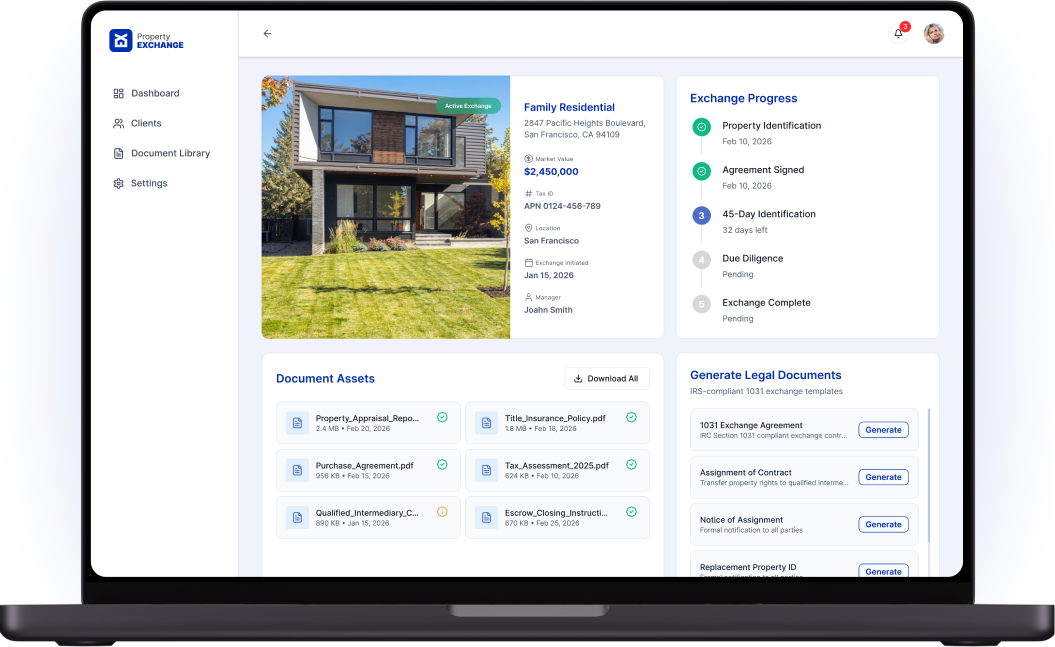Click green check on Tax_Assessment_2025.pdf row
Image resolution: width=1055 pixels, height=647 pixels.
tap(631, 464)
